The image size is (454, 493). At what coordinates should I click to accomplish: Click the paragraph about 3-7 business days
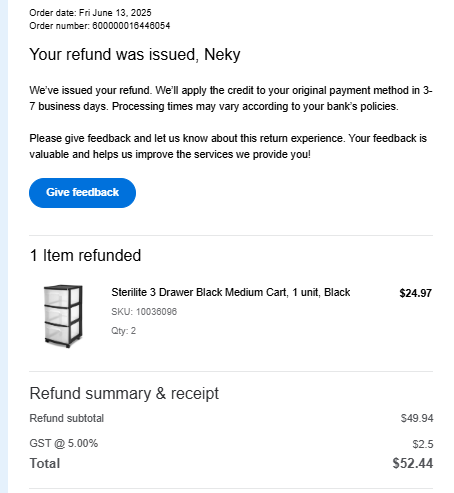tap(231, 98)
